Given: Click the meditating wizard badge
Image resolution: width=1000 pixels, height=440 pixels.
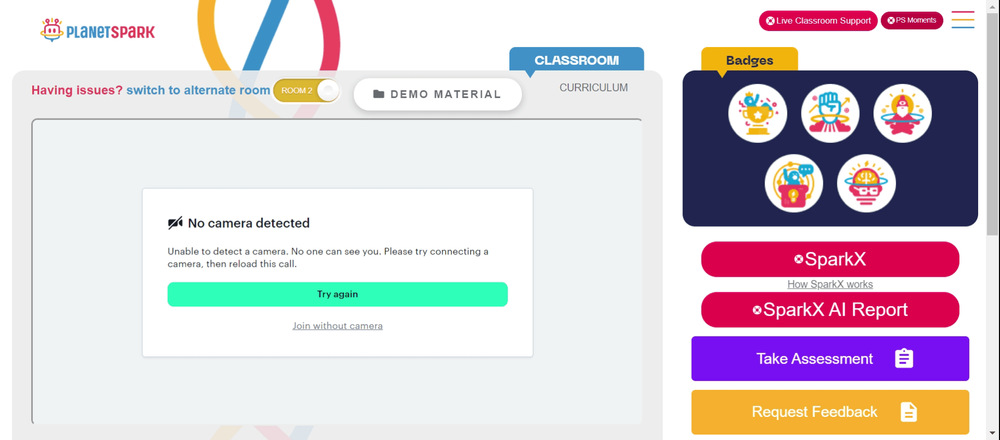Looking at the screenshot, I should point(902,114).
